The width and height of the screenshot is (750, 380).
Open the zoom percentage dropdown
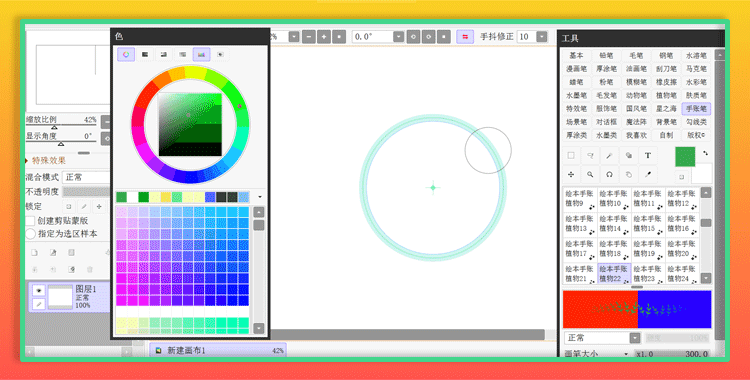294,37
